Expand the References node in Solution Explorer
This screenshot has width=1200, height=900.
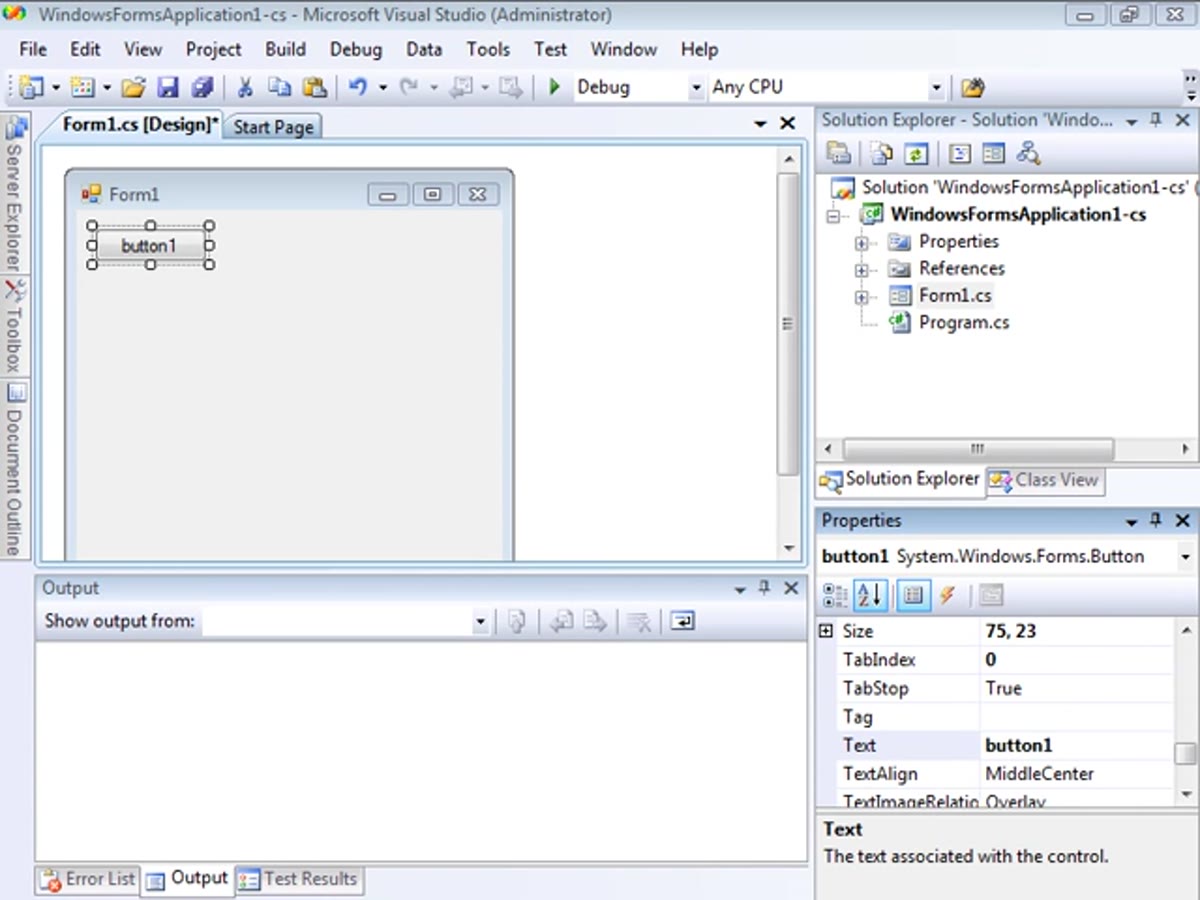pos(861,269)
